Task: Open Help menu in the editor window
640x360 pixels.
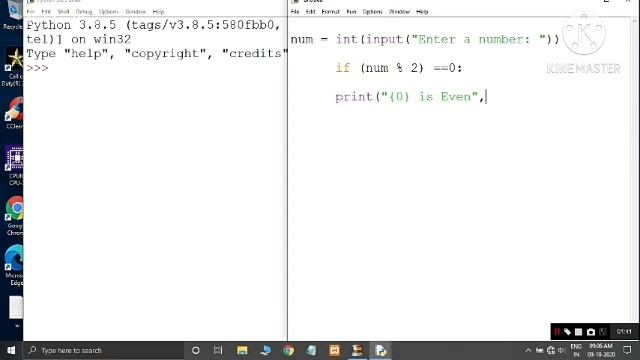Action: click(422, 12)
